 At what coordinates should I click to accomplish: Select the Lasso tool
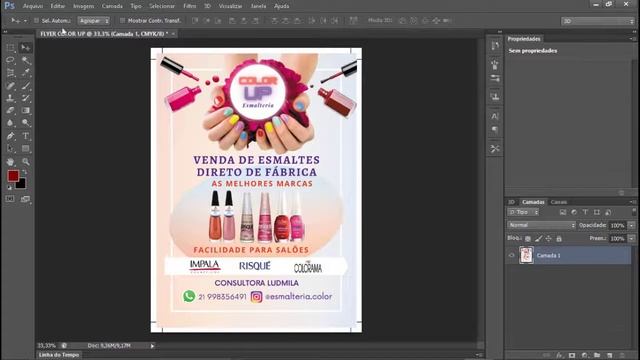[x=10, y=60]
